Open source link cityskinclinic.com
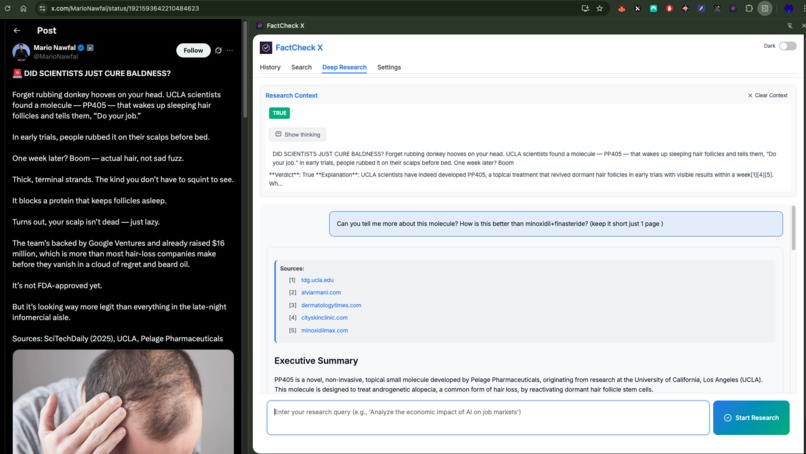 pos(324,318)
